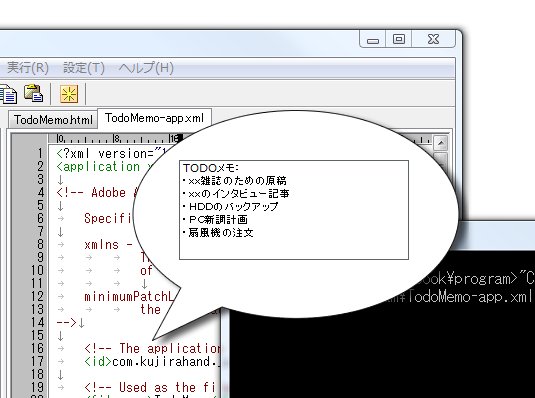Click the paste clipboard toolbar icon
Screen dimensions: 535x398
33,93
